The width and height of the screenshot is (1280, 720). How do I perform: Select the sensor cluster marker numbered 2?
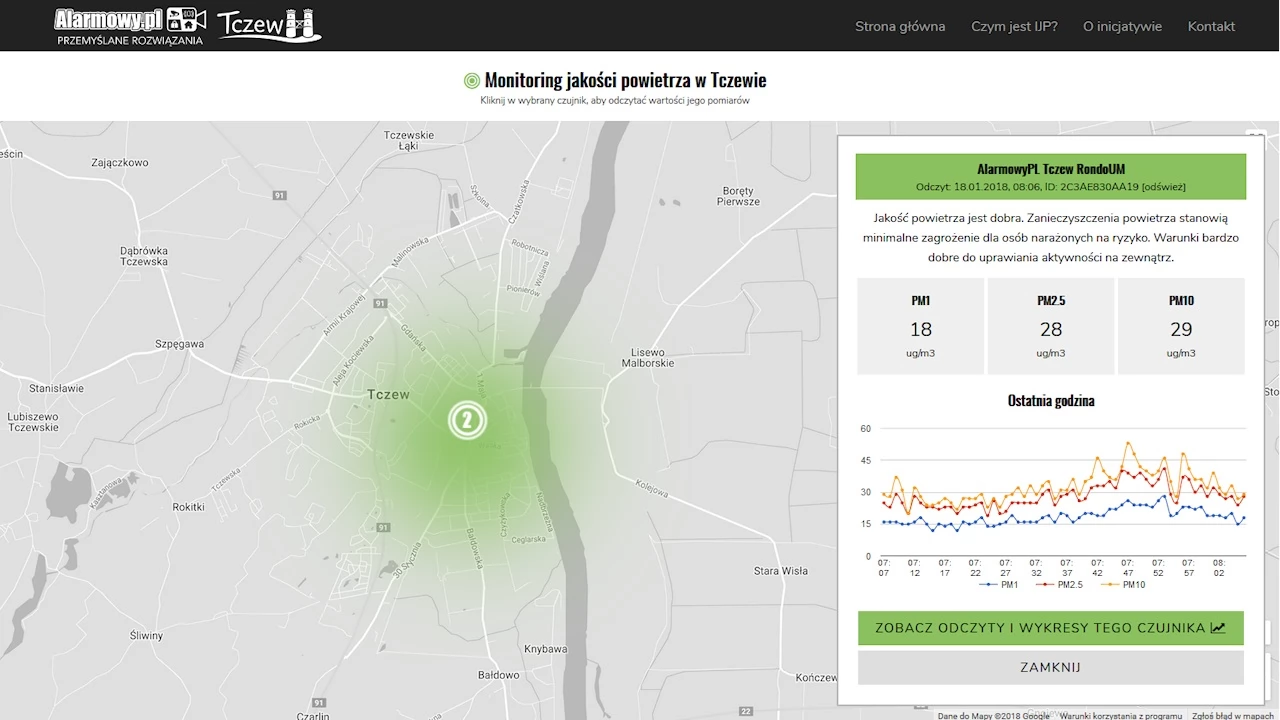click(x=466, y=420)
